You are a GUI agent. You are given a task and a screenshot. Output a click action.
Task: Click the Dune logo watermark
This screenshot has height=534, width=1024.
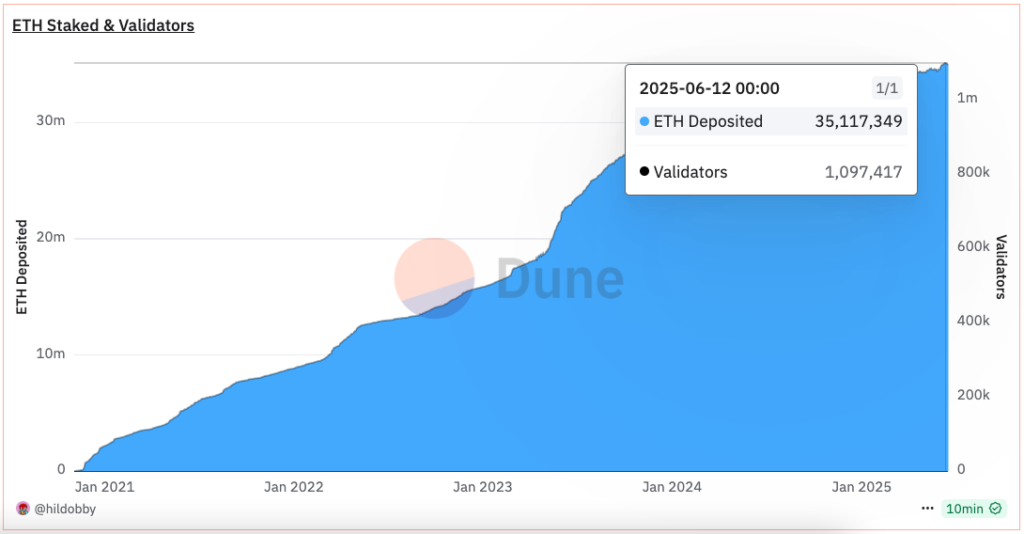tap(510, 278)
